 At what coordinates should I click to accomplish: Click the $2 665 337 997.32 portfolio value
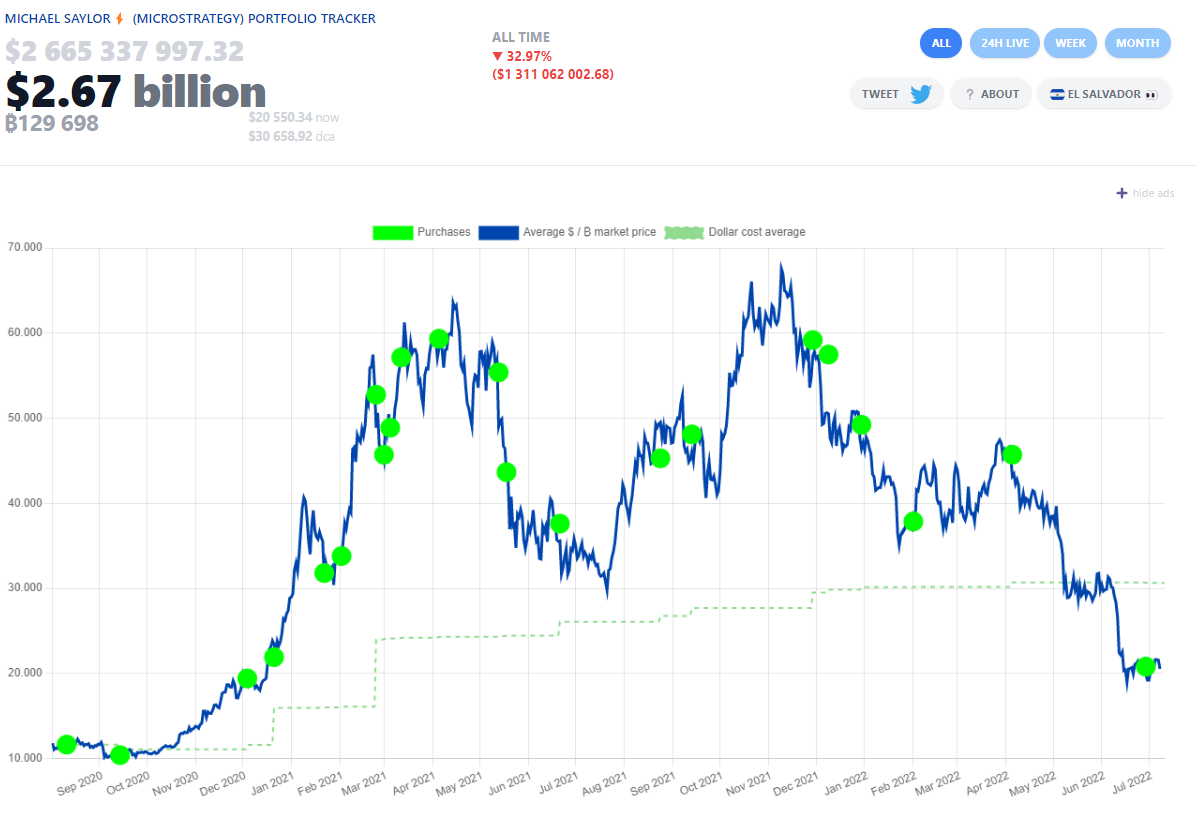coord(124,51)
